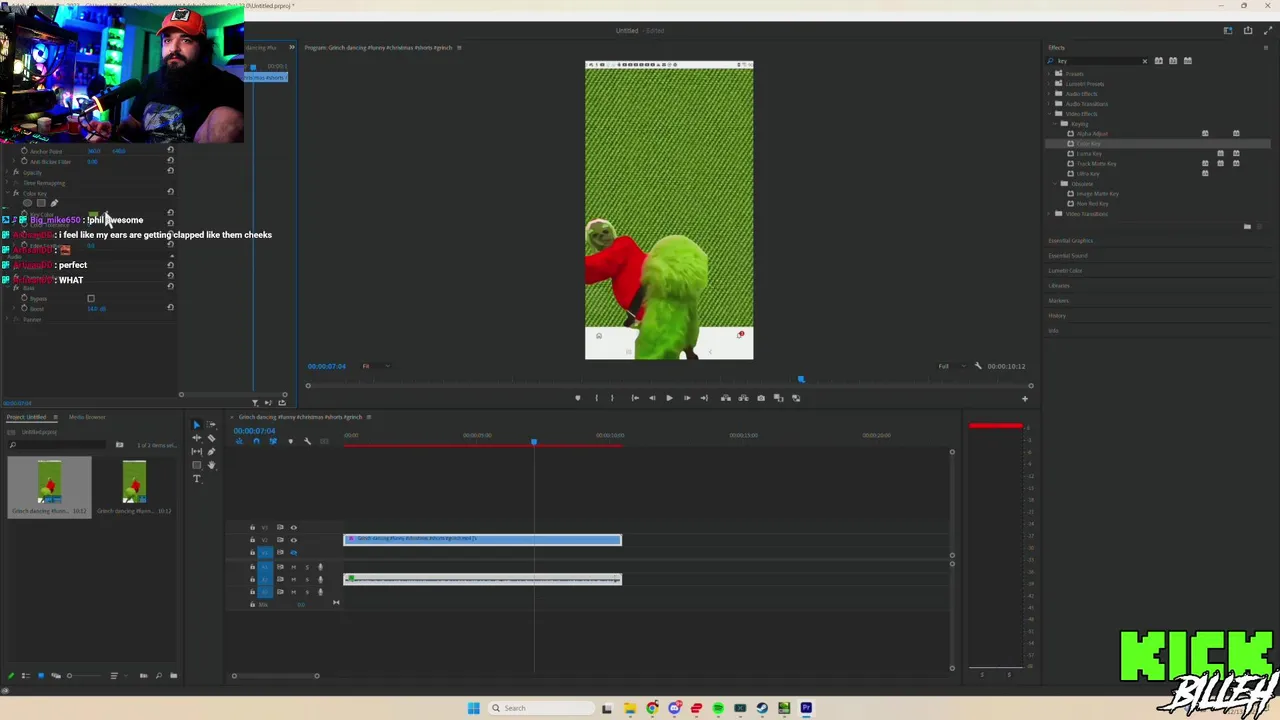
Task: Select the Slip tool
Action: click(x=197, y=452)
